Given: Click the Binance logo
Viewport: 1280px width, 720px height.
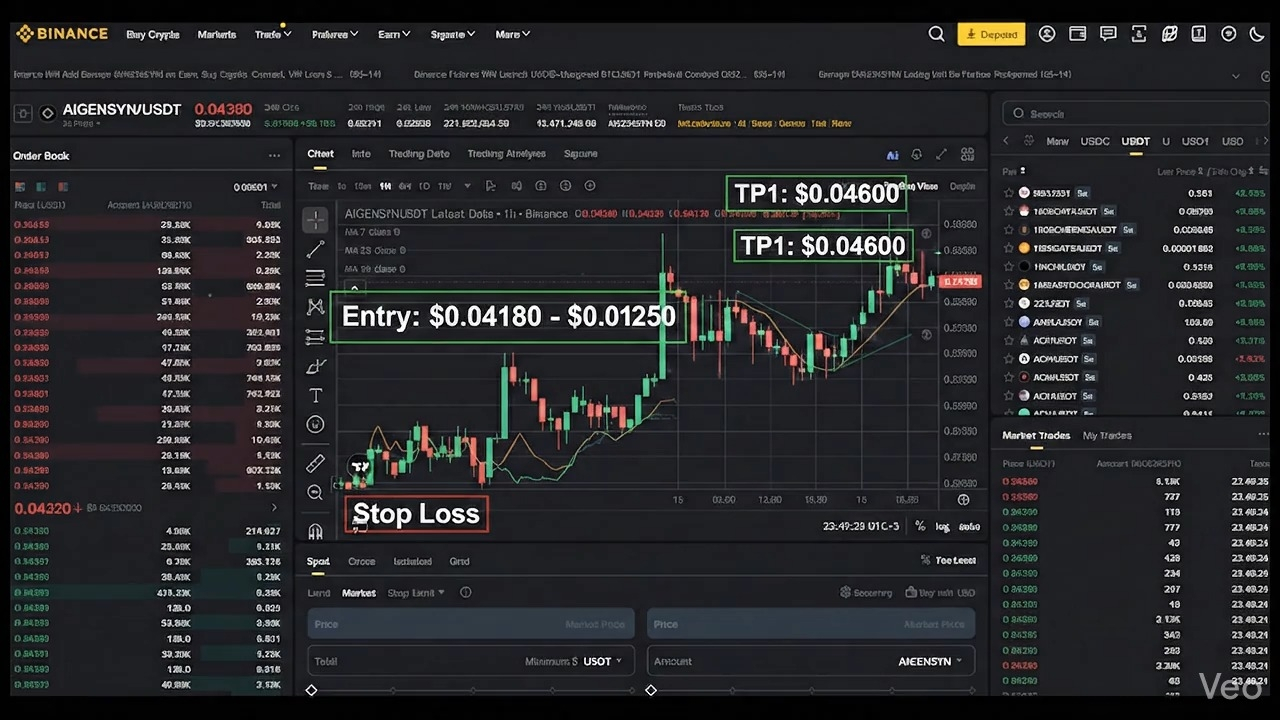Looking at the screenshot, I should [62, 34].
